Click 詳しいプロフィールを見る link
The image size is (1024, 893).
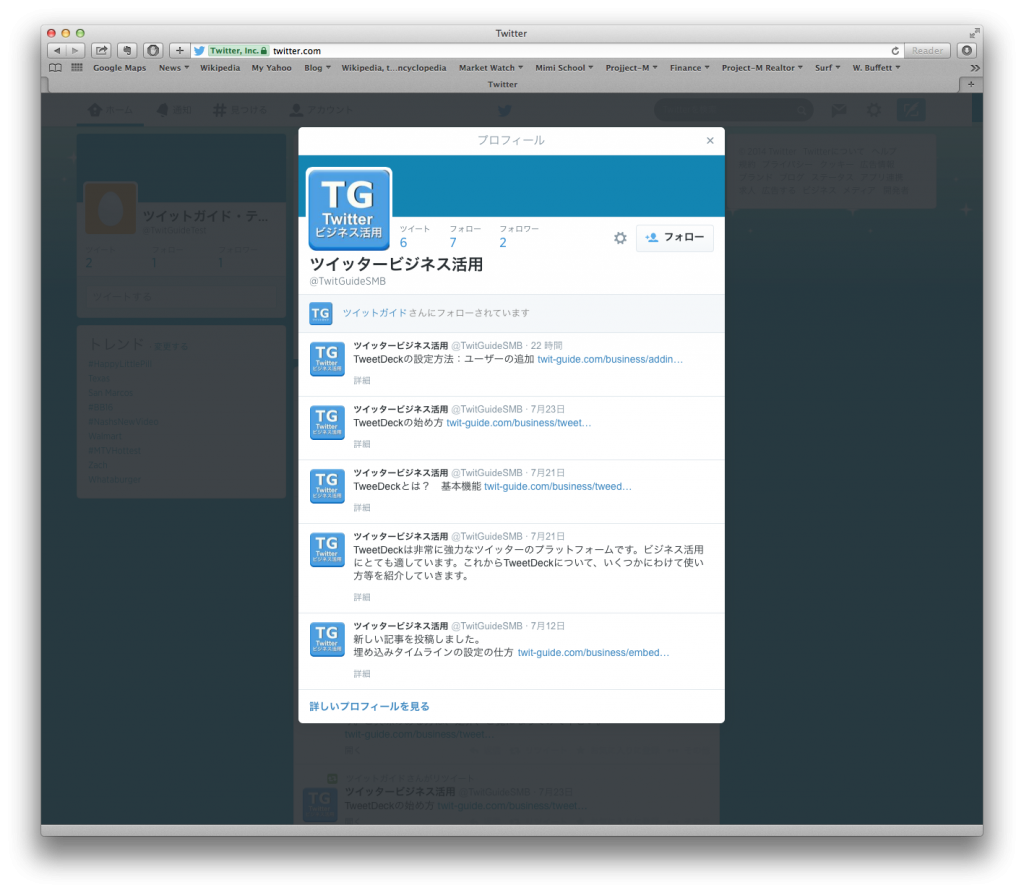(x=369, y=706)
